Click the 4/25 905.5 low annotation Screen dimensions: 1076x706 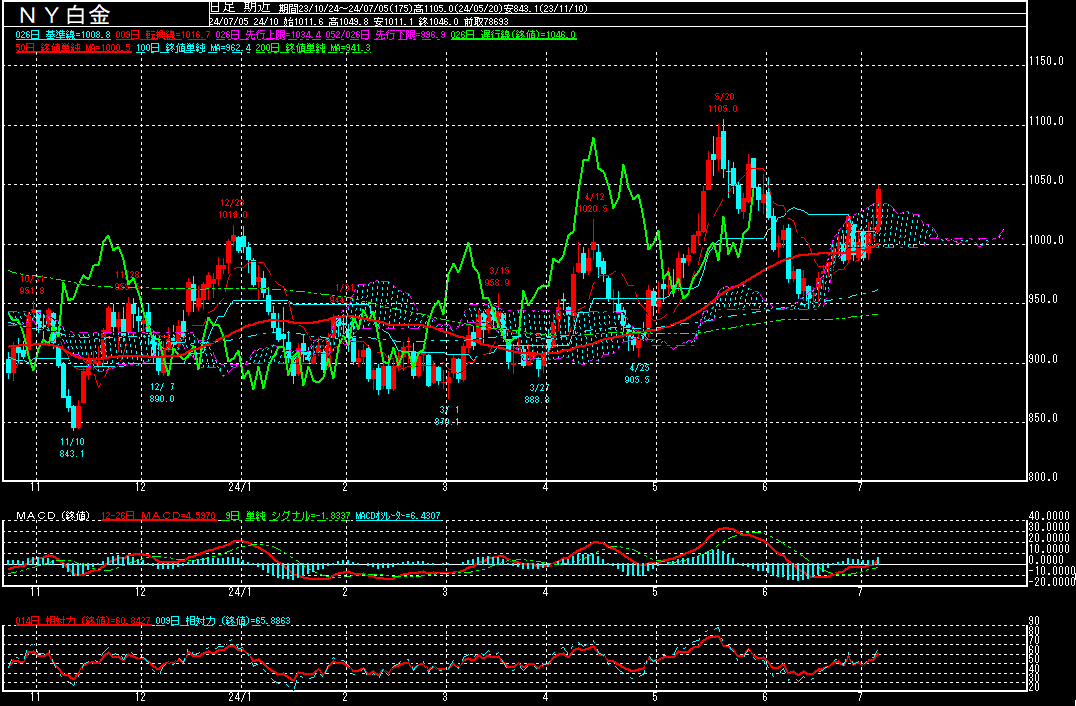click(x=637, y=374)
